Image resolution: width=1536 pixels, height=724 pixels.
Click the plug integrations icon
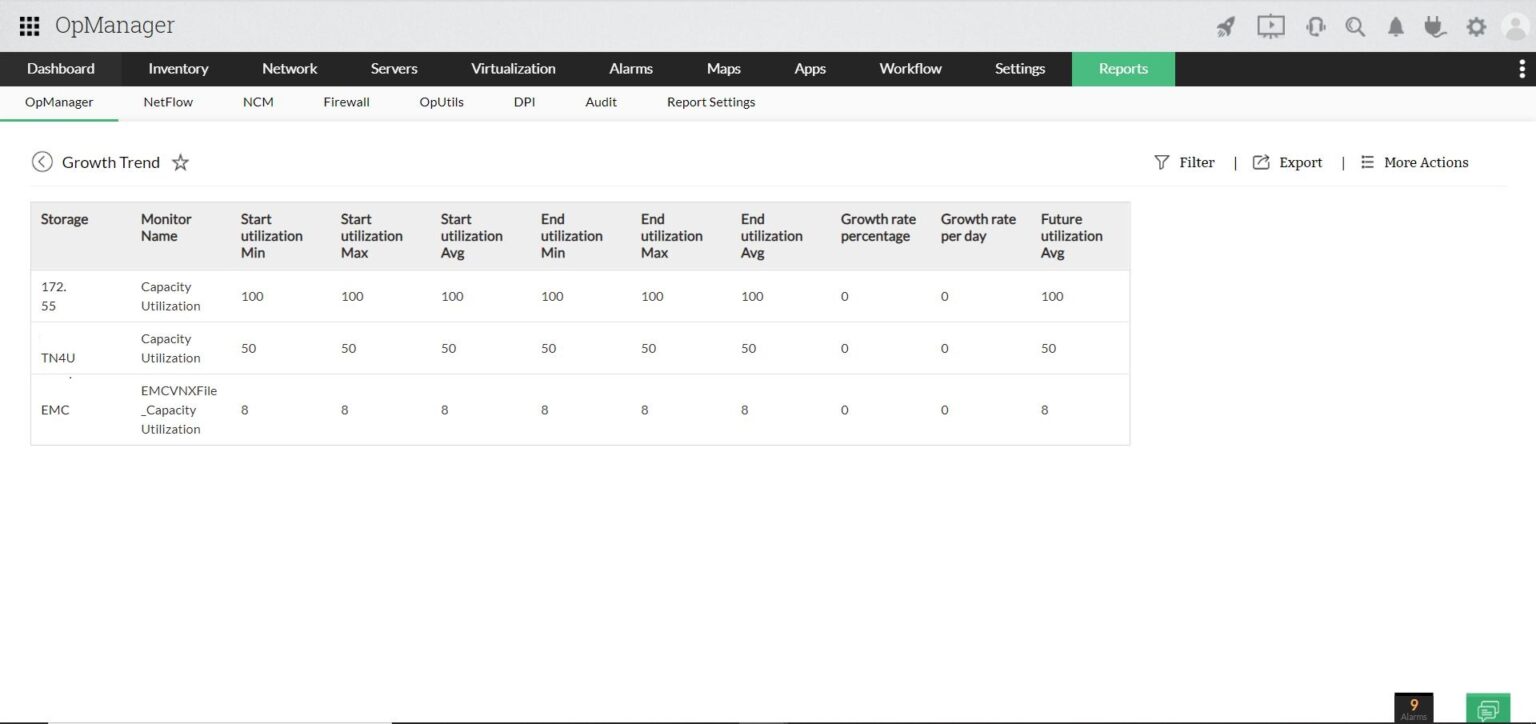(1435, 27)
